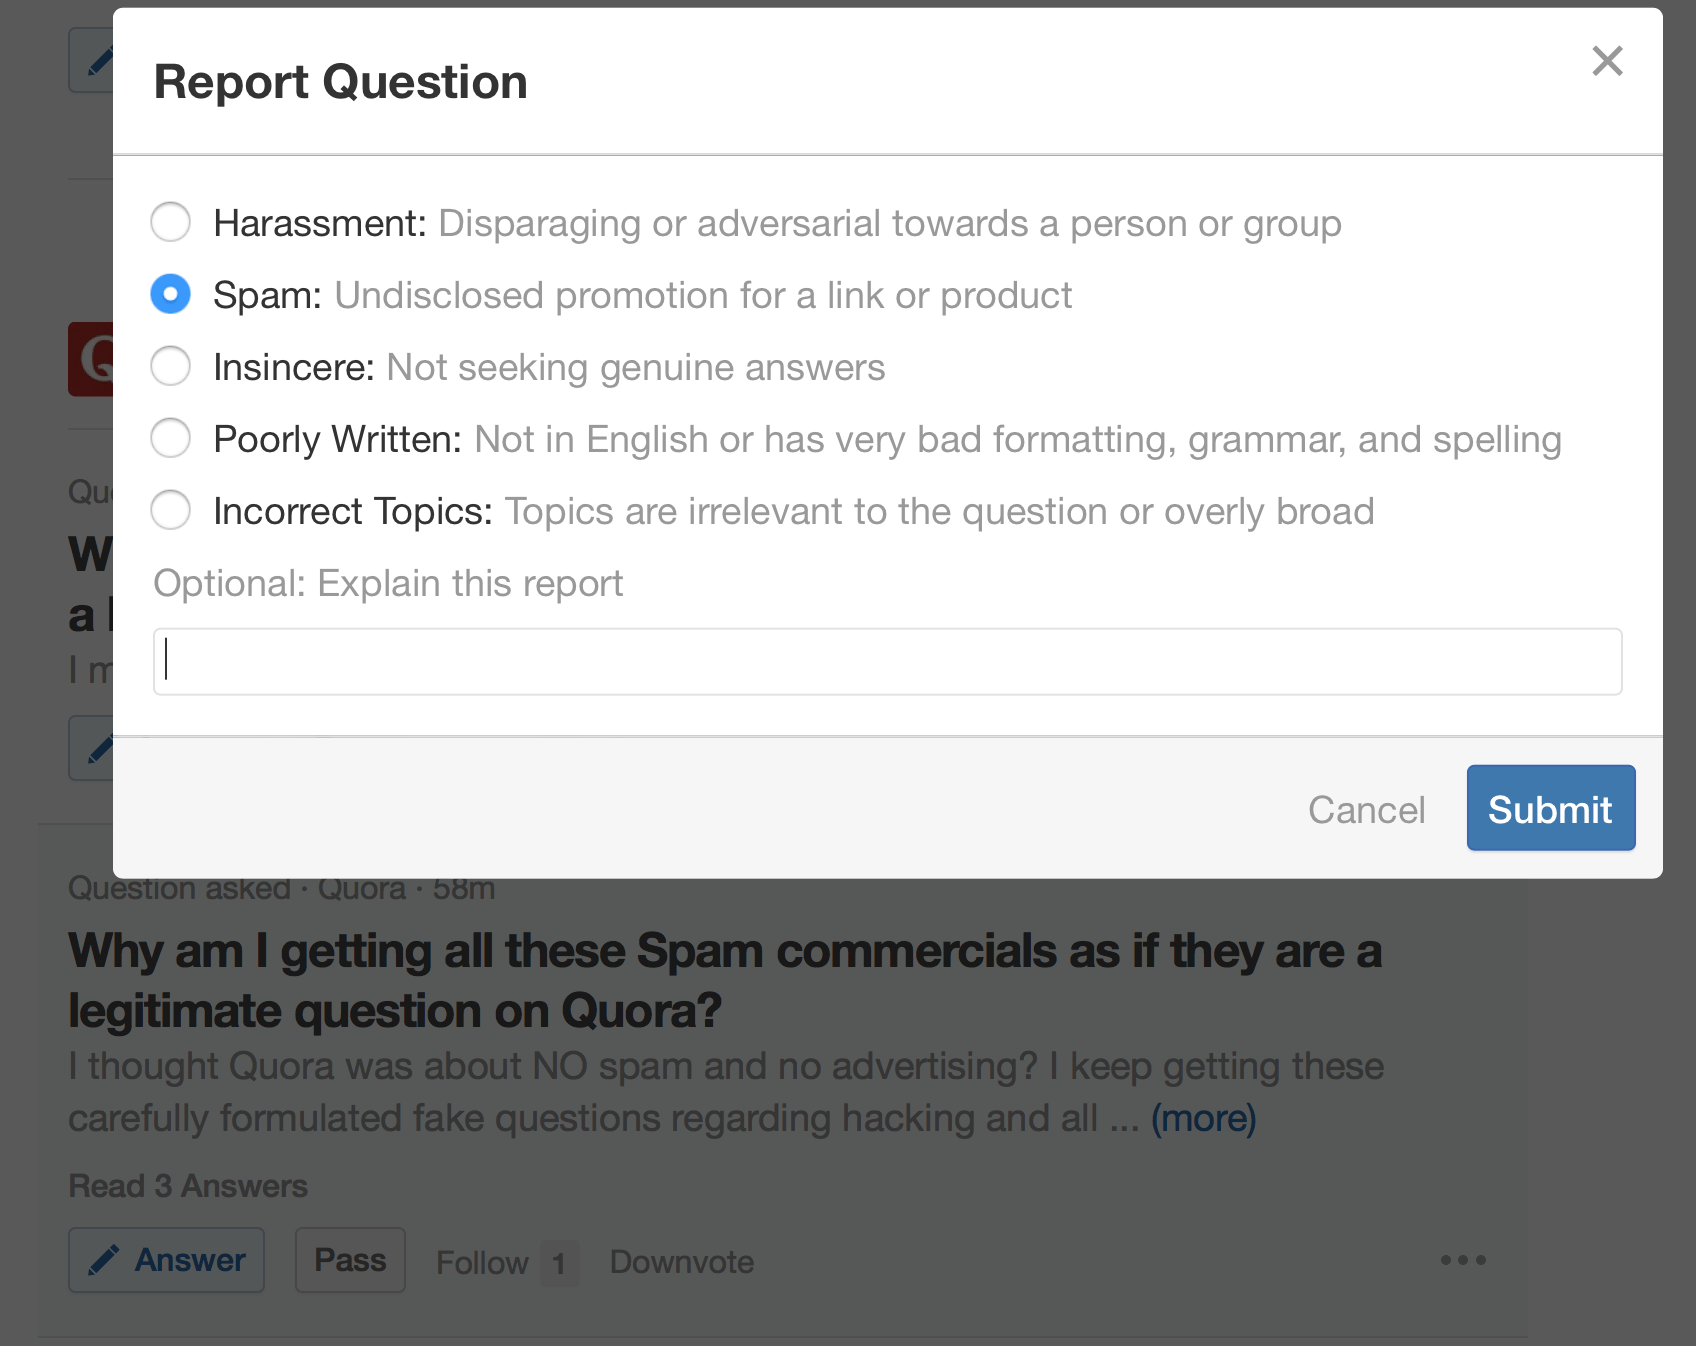Viewport: 1696px width, 1346px height.
Task: Cancel the report
Action: (1366, 809)
